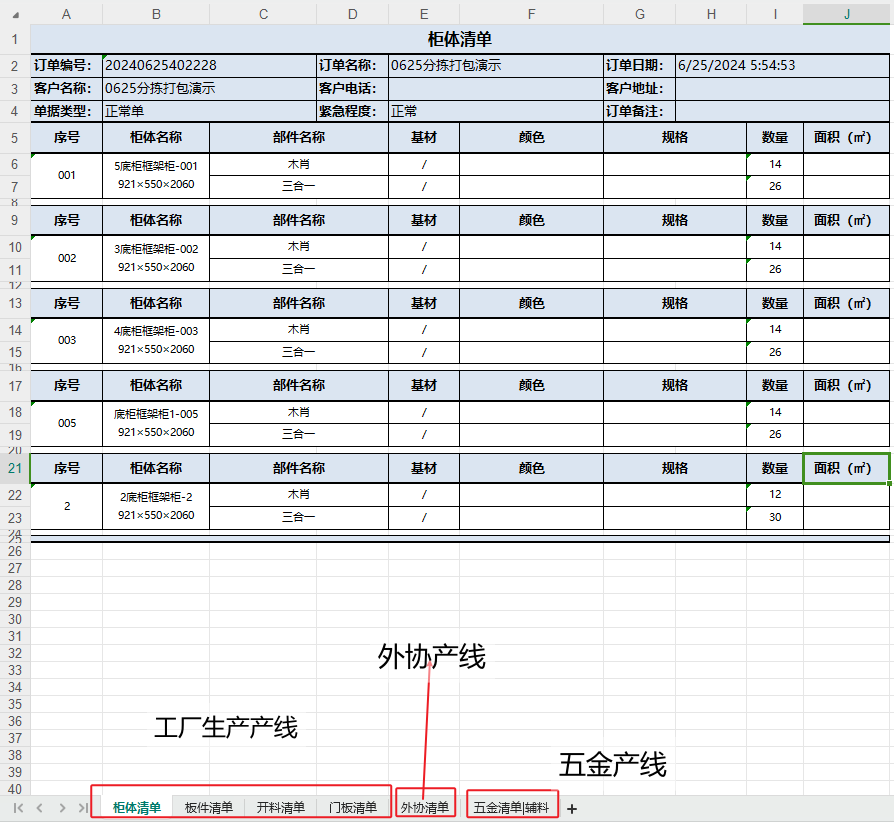Select column J header
This screenshot has height=822, width=894.
[x=847, y=13]
